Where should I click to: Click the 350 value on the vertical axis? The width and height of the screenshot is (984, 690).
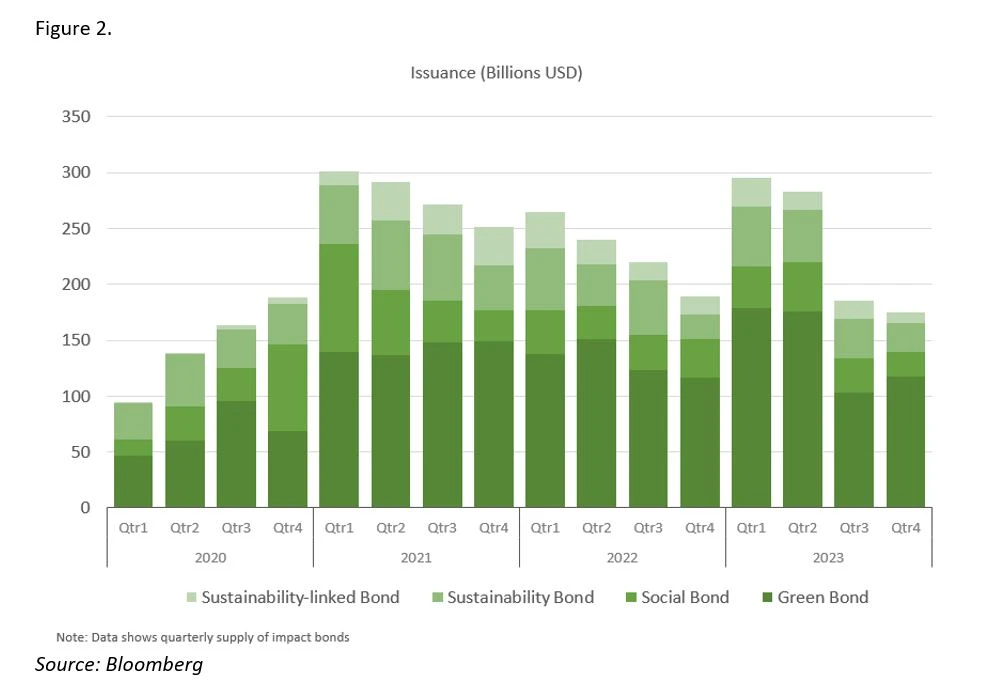point(77,117)
